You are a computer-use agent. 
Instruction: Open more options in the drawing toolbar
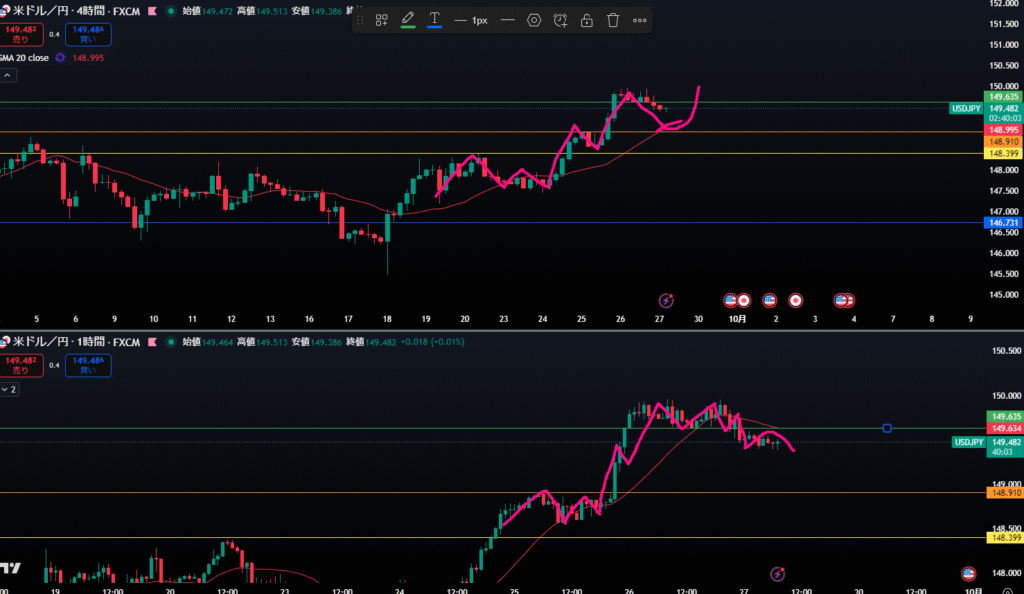coord(640,20)
